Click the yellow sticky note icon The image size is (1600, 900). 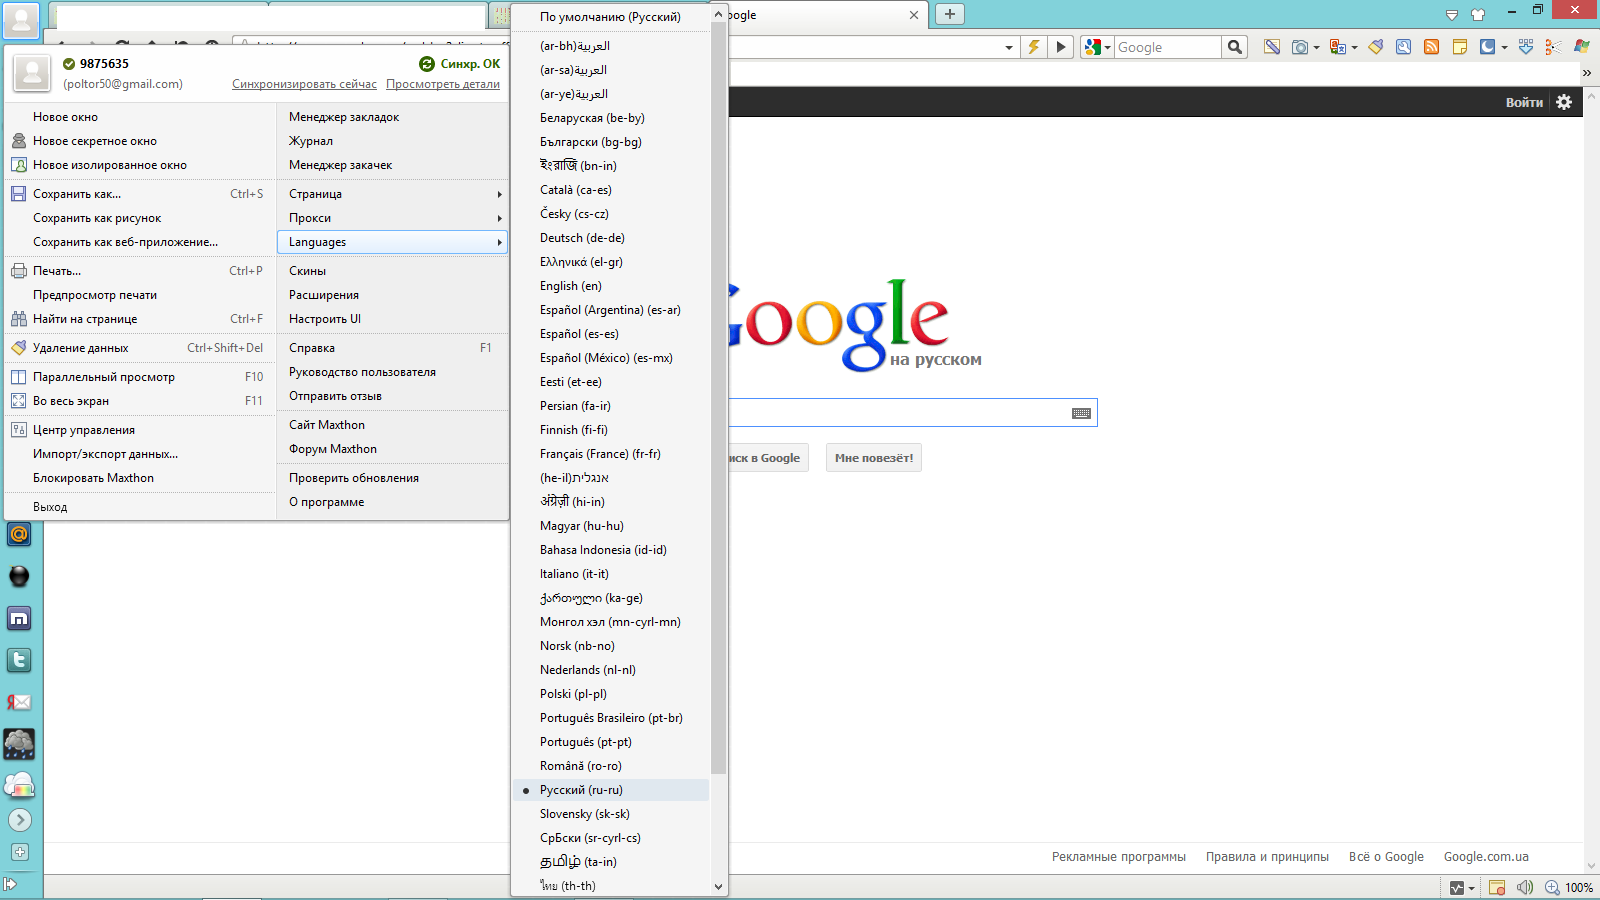pos(1459,47)
